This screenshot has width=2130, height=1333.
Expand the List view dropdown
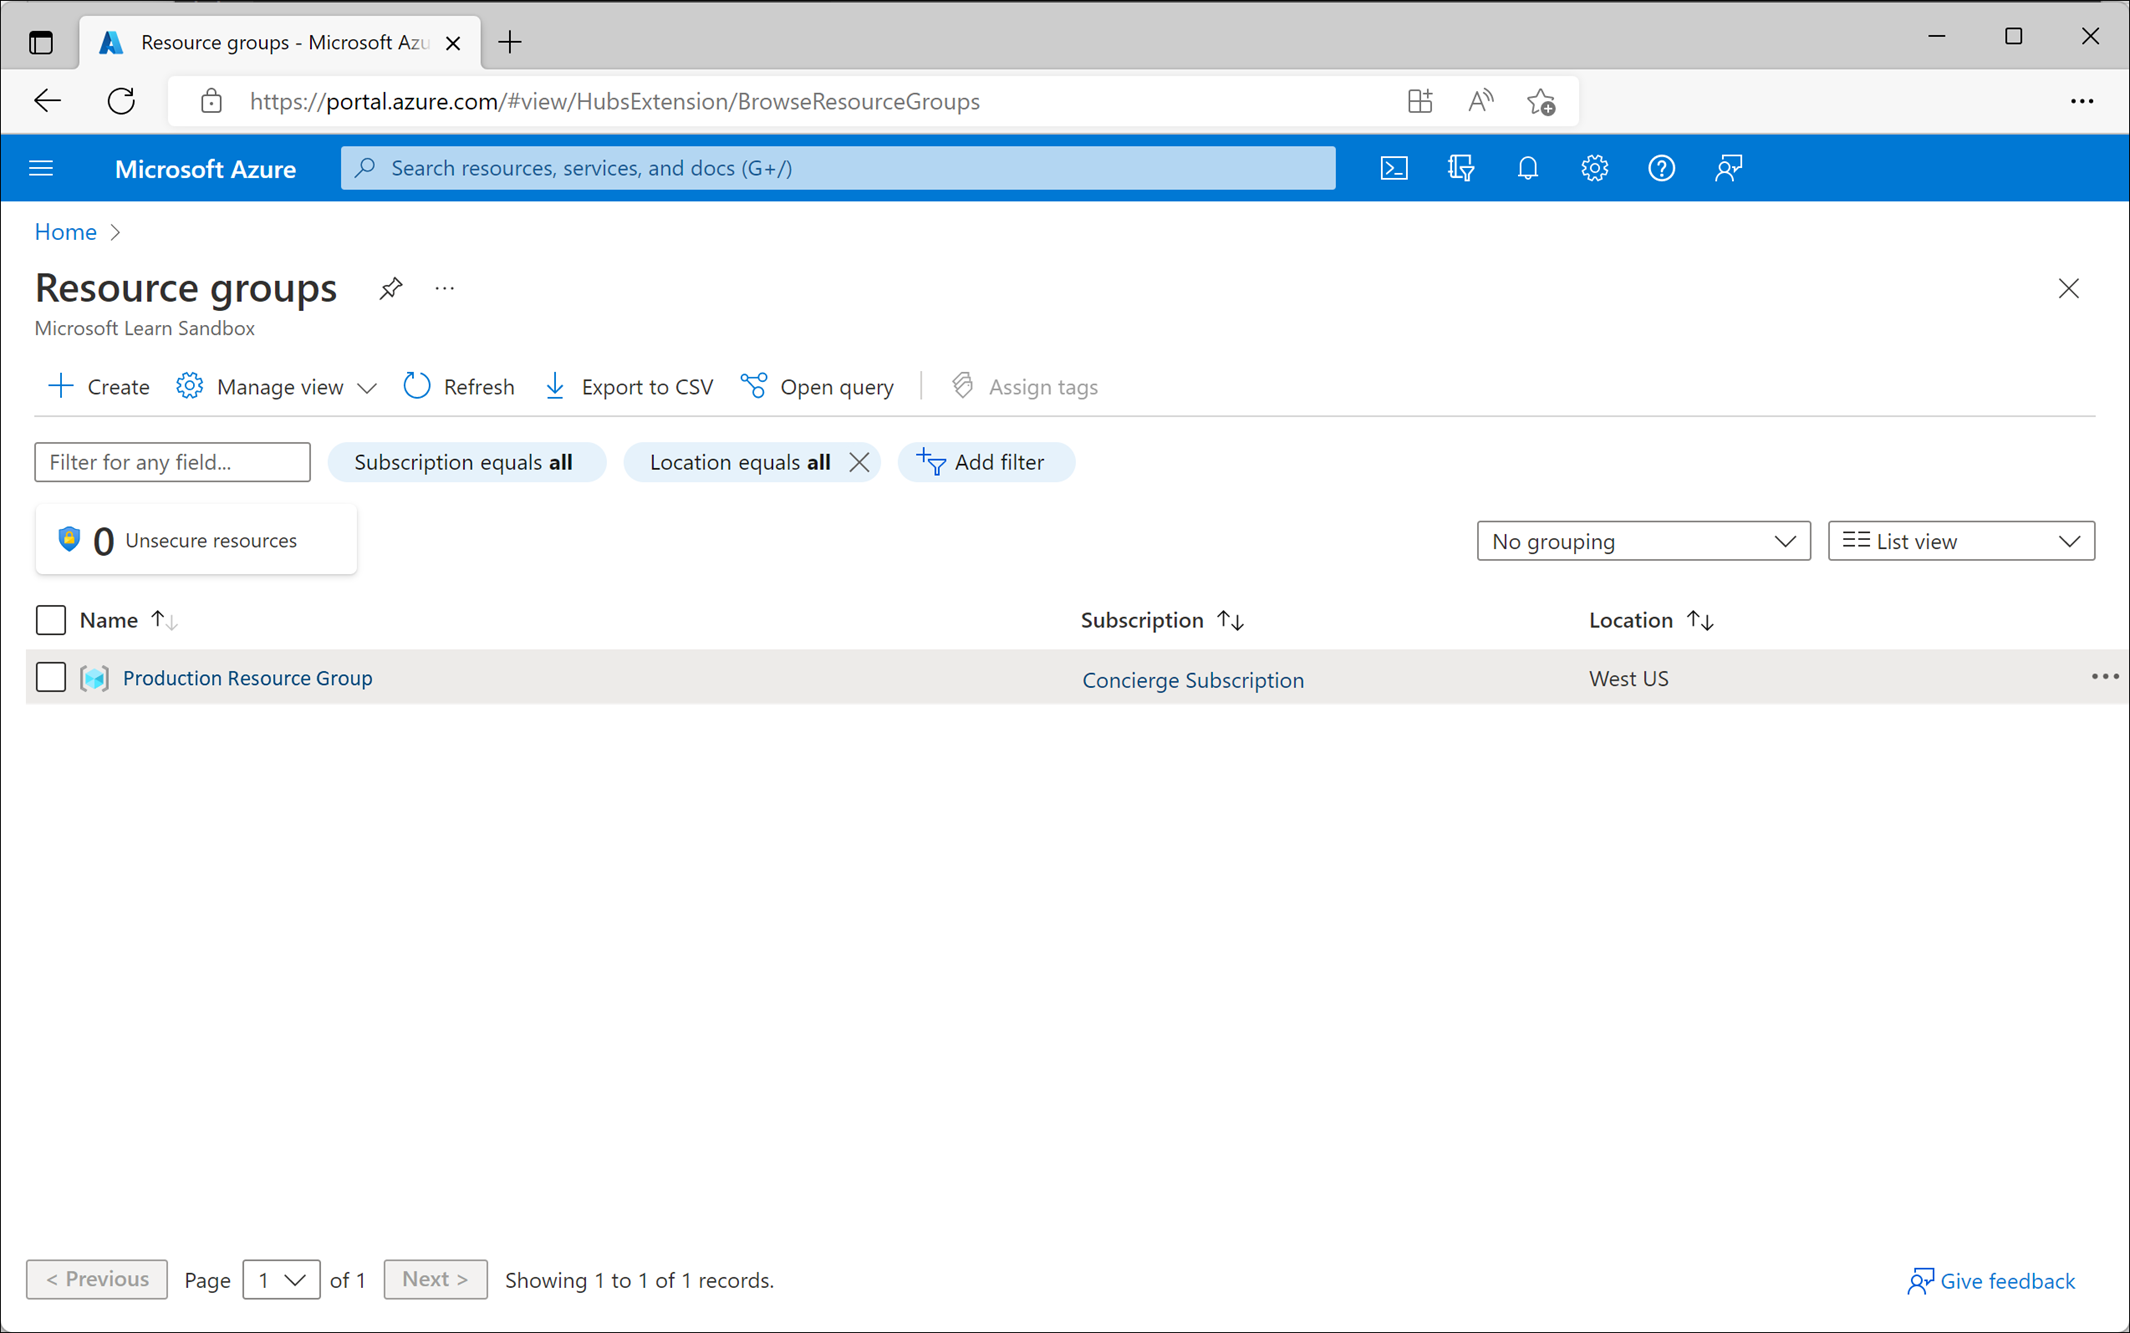pyautogui.click(x=1961, y=541)
